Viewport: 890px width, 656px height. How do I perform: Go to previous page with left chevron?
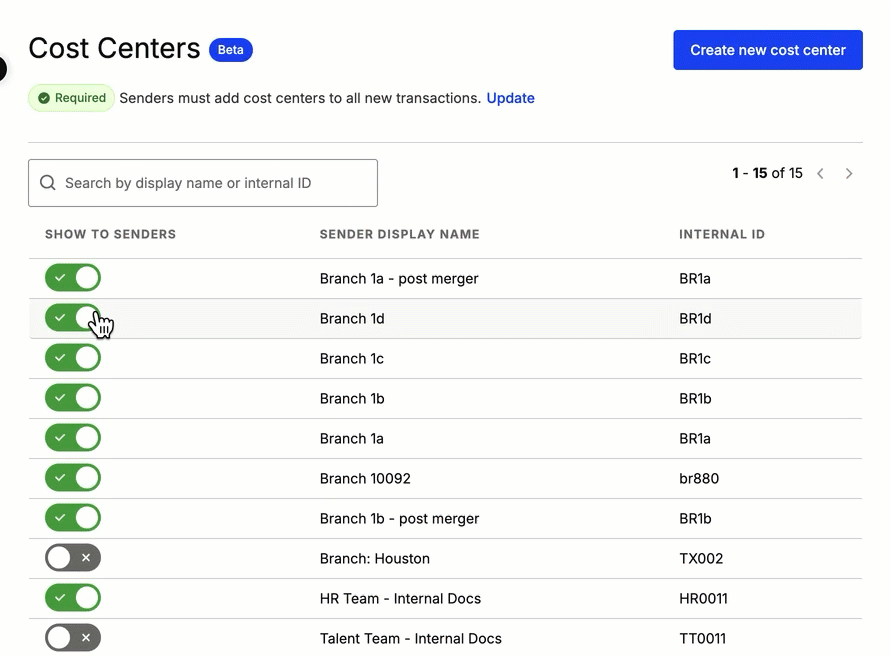pos(820,174)
